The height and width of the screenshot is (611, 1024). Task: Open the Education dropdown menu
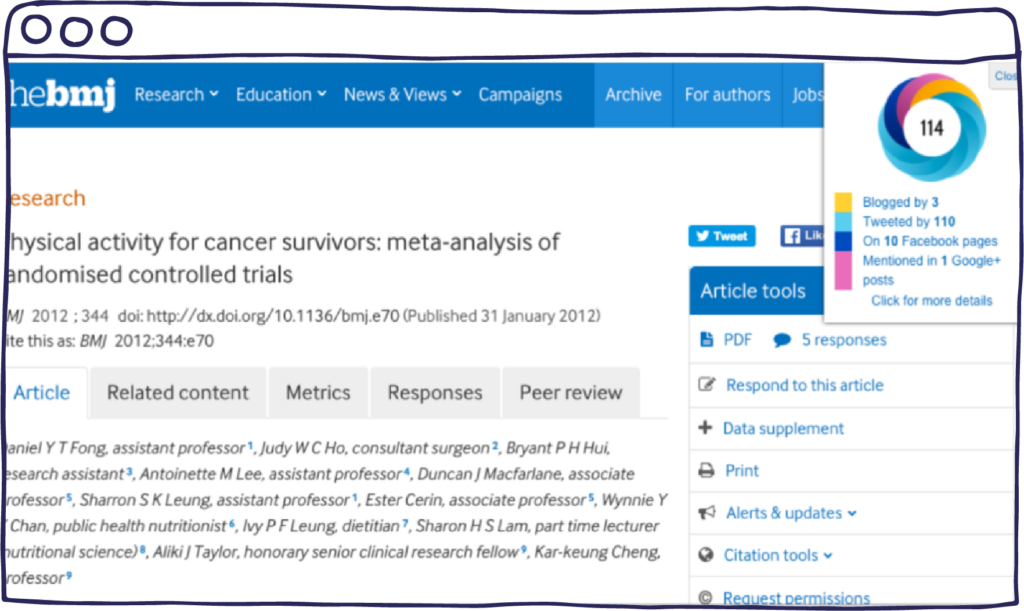click(x=281, y=95)
